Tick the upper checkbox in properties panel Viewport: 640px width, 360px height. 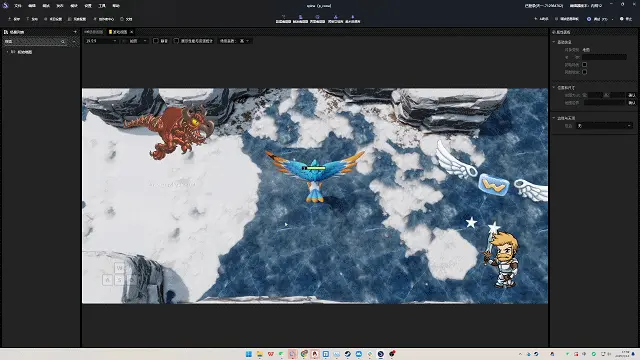point(584,64)
